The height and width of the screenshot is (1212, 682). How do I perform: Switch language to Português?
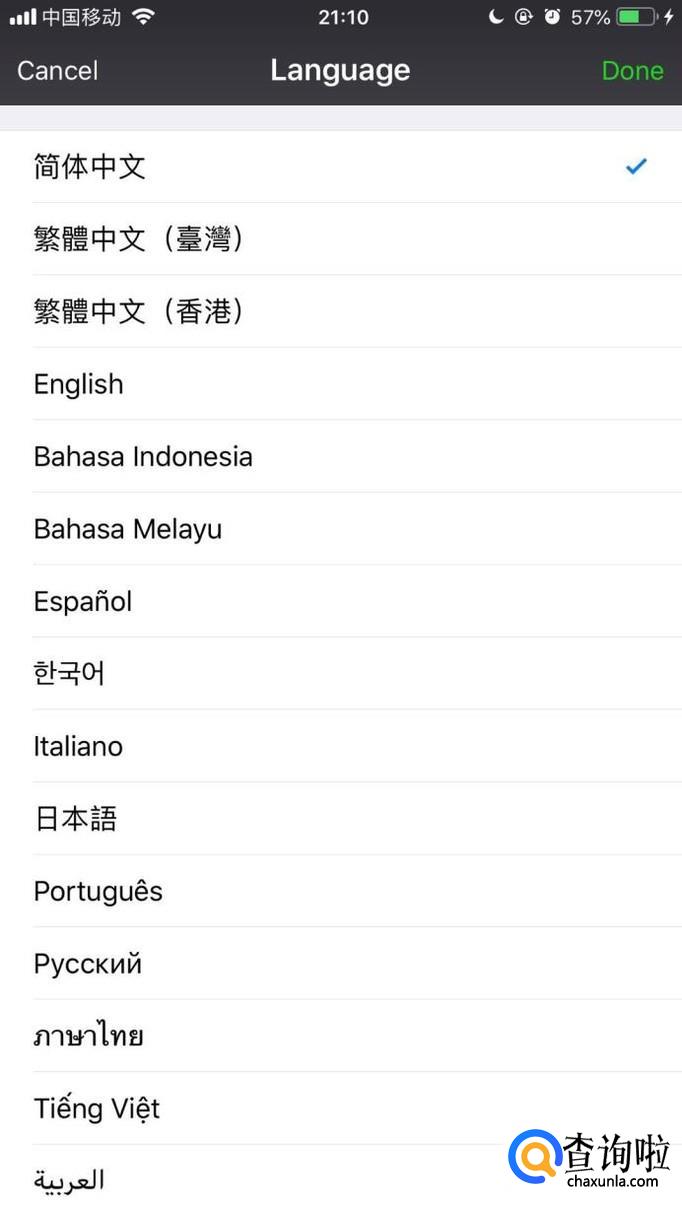coord(98,891)
